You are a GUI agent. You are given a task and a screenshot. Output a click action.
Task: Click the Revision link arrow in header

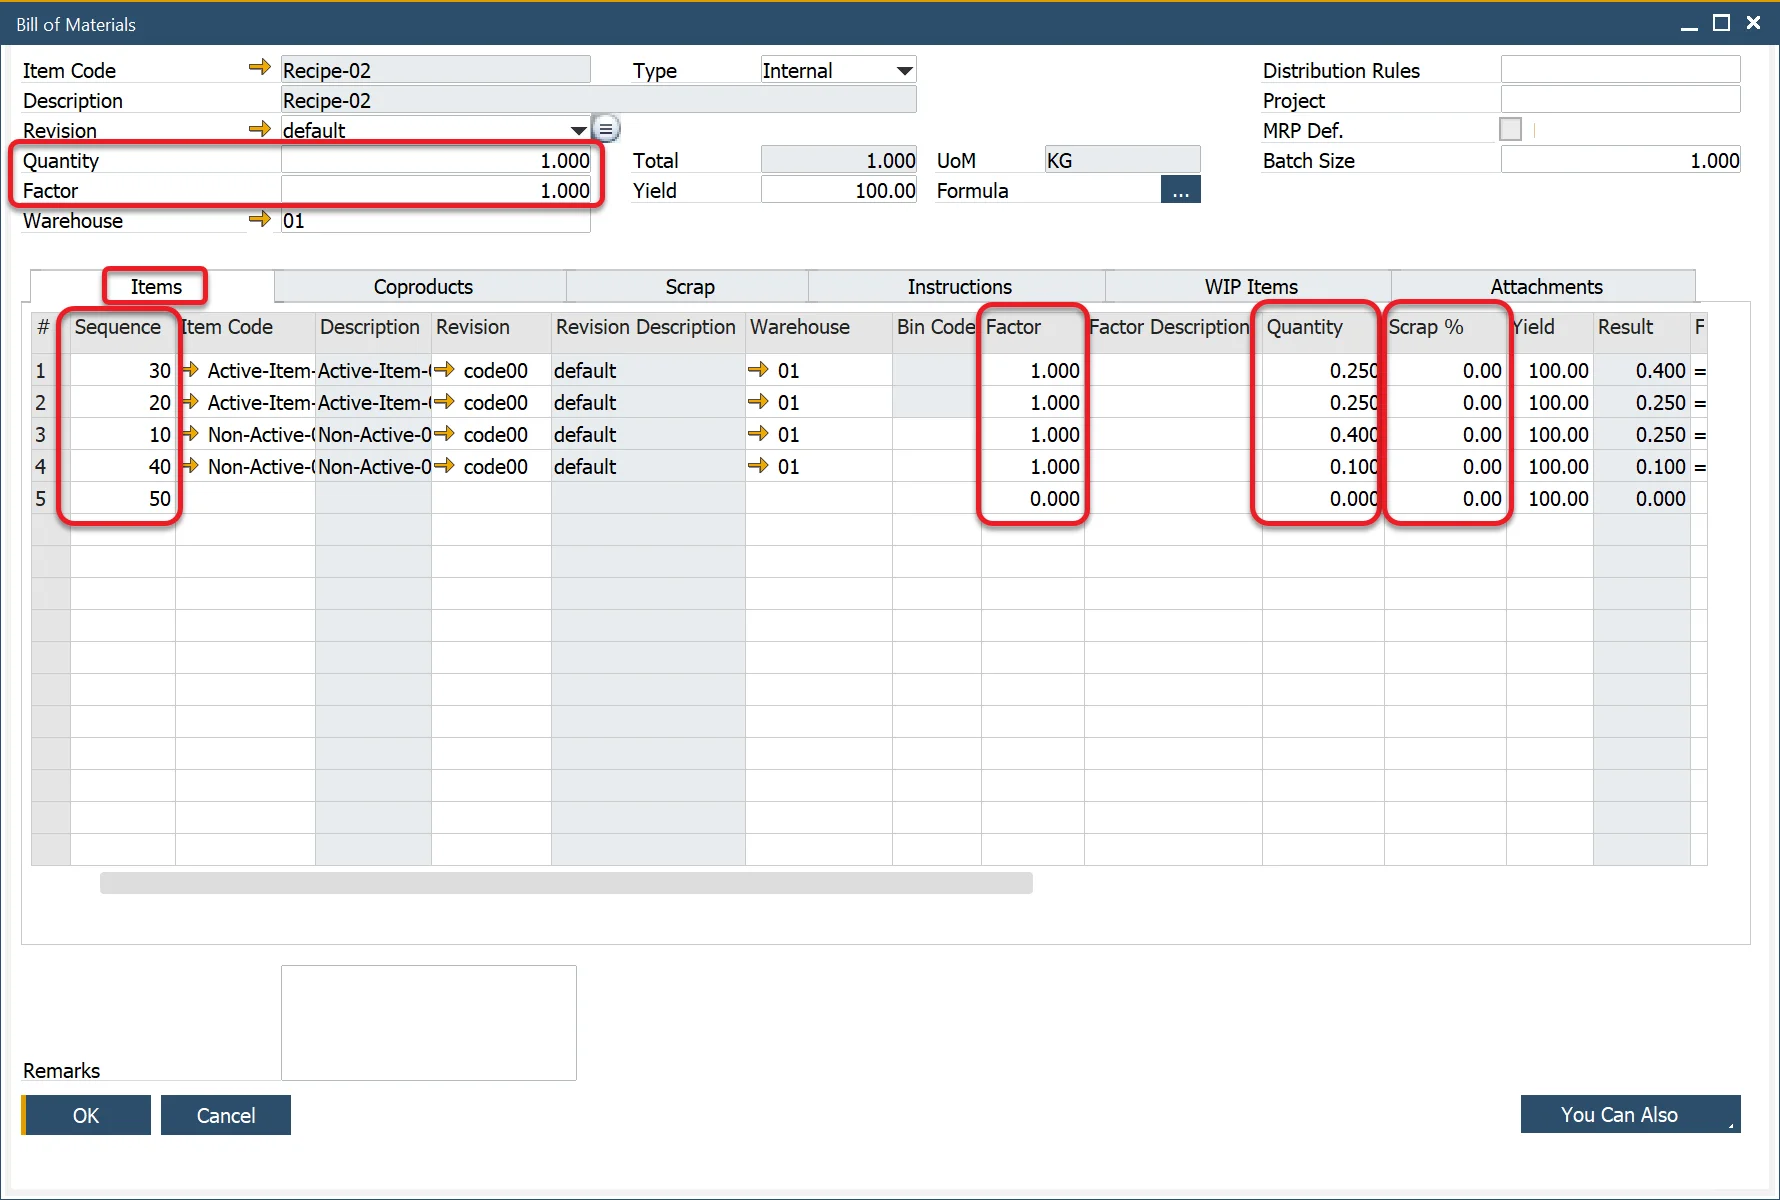click(x=259, y=129)
